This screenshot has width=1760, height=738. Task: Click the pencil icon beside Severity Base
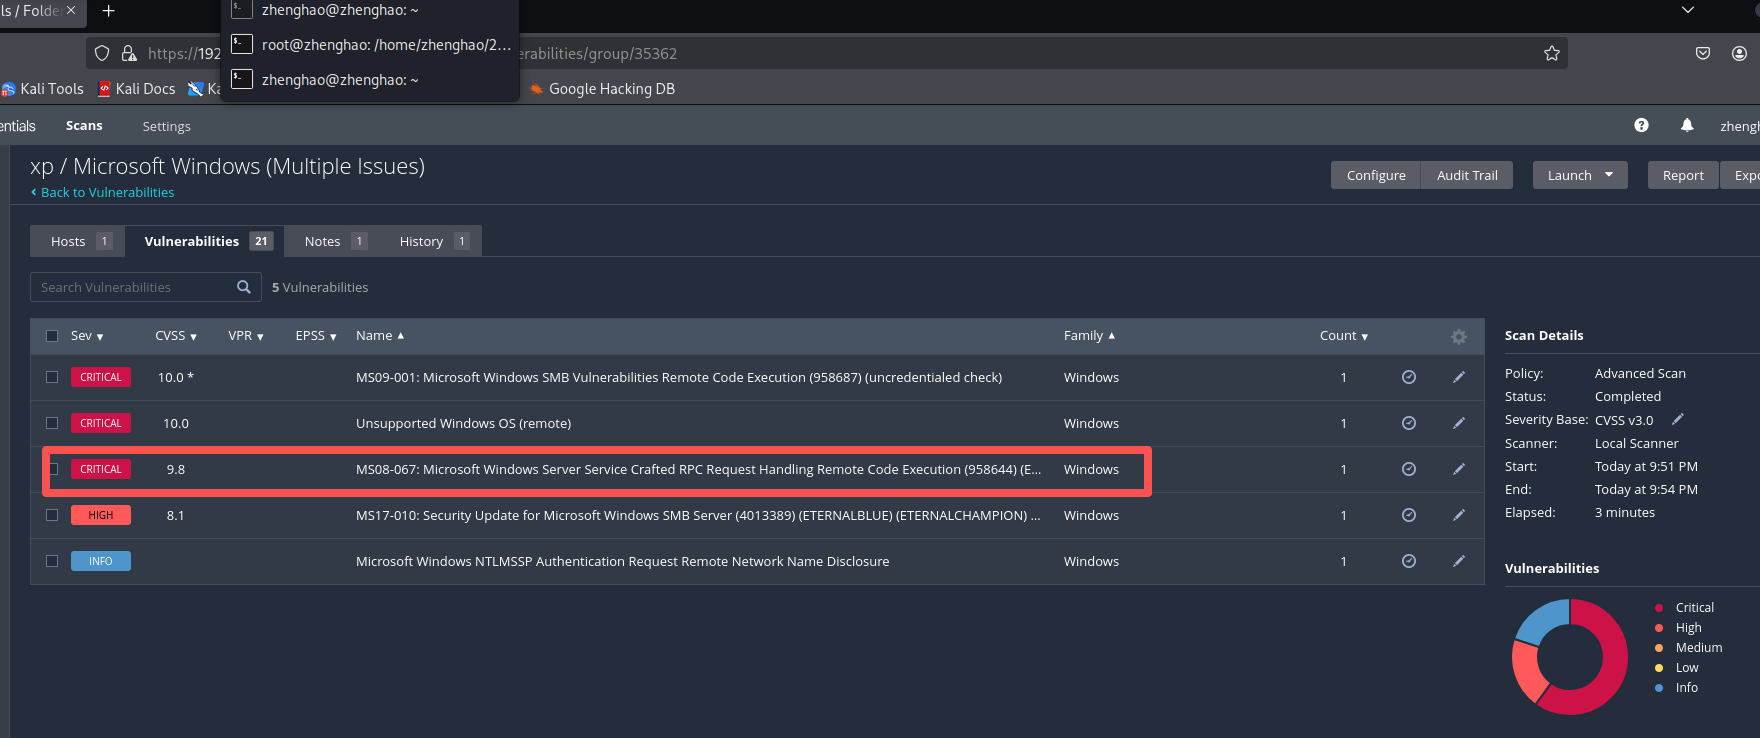[1678, 419]
